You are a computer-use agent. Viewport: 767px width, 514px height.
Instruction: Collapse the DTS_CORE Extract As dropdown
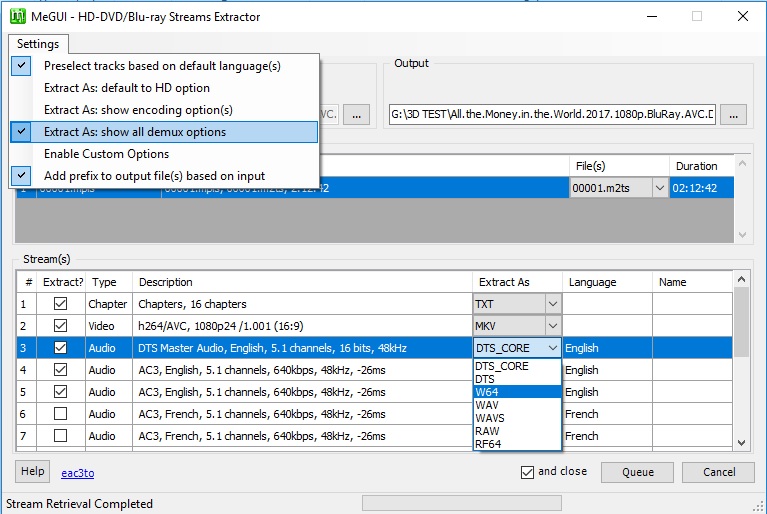pos(553,348)
